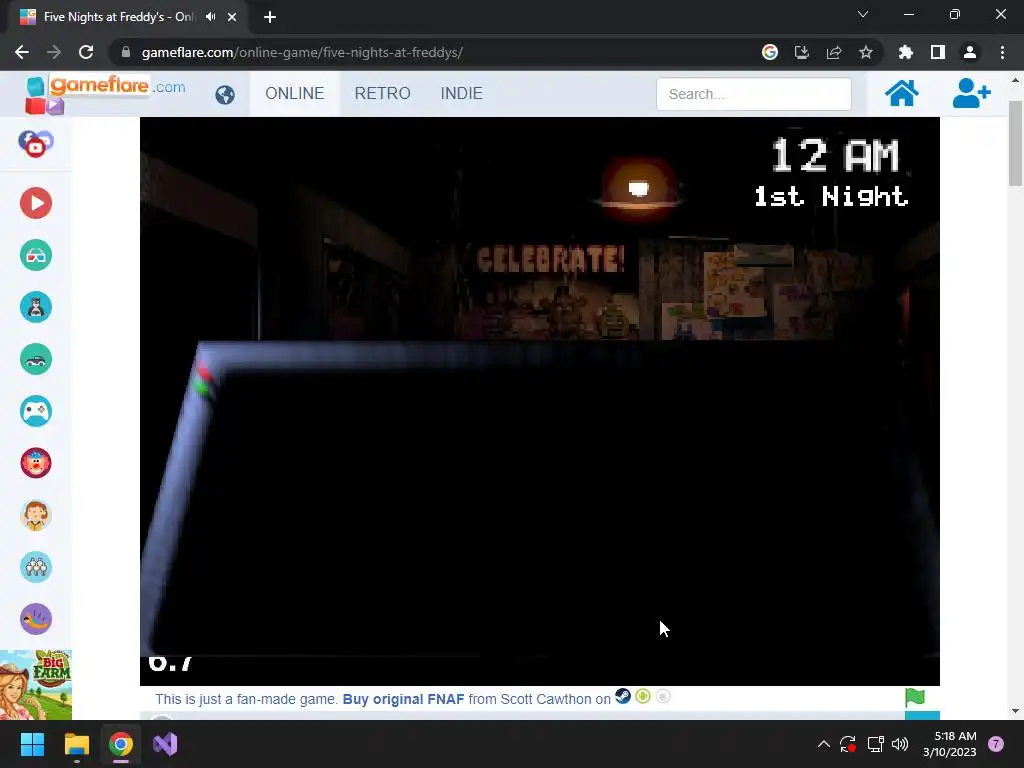Image resolution: width=1024 pixels, height=768 pixels.
Task: Open the INDIE games tab
Action: tap(462, 93)
